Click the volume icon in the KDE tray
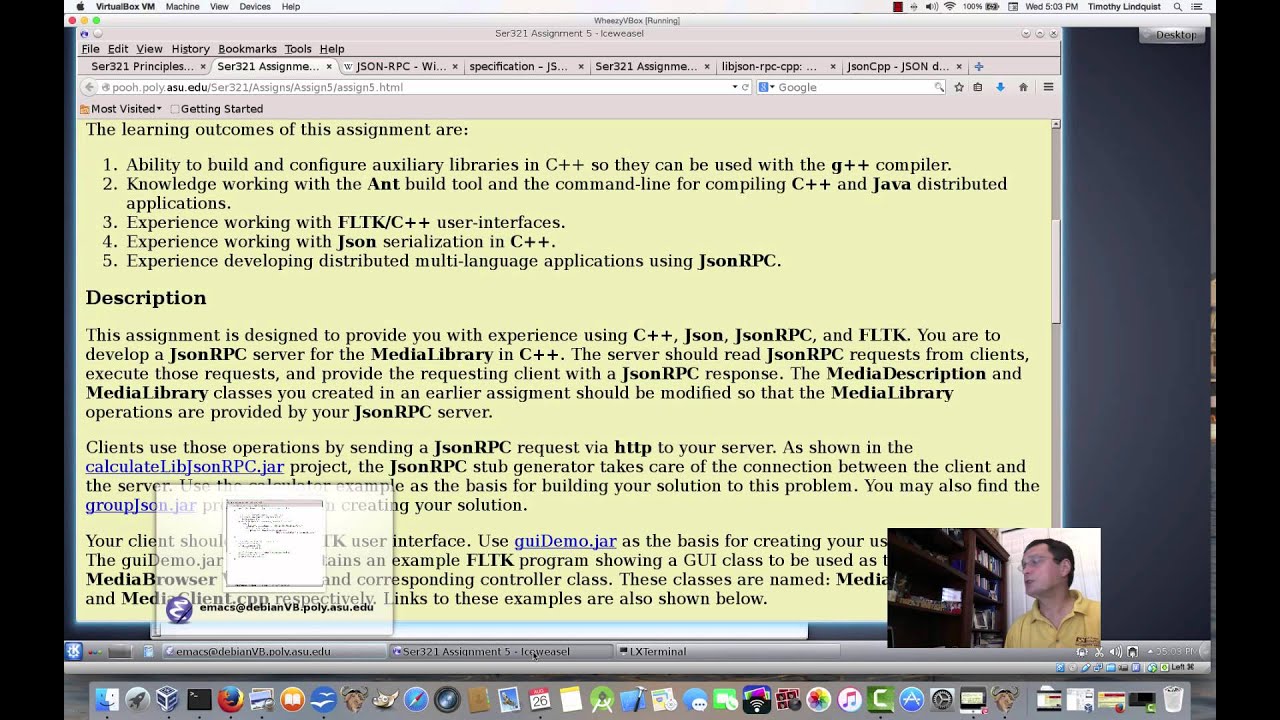This screenshot has width=1280, height=720. click(1115, 651)
